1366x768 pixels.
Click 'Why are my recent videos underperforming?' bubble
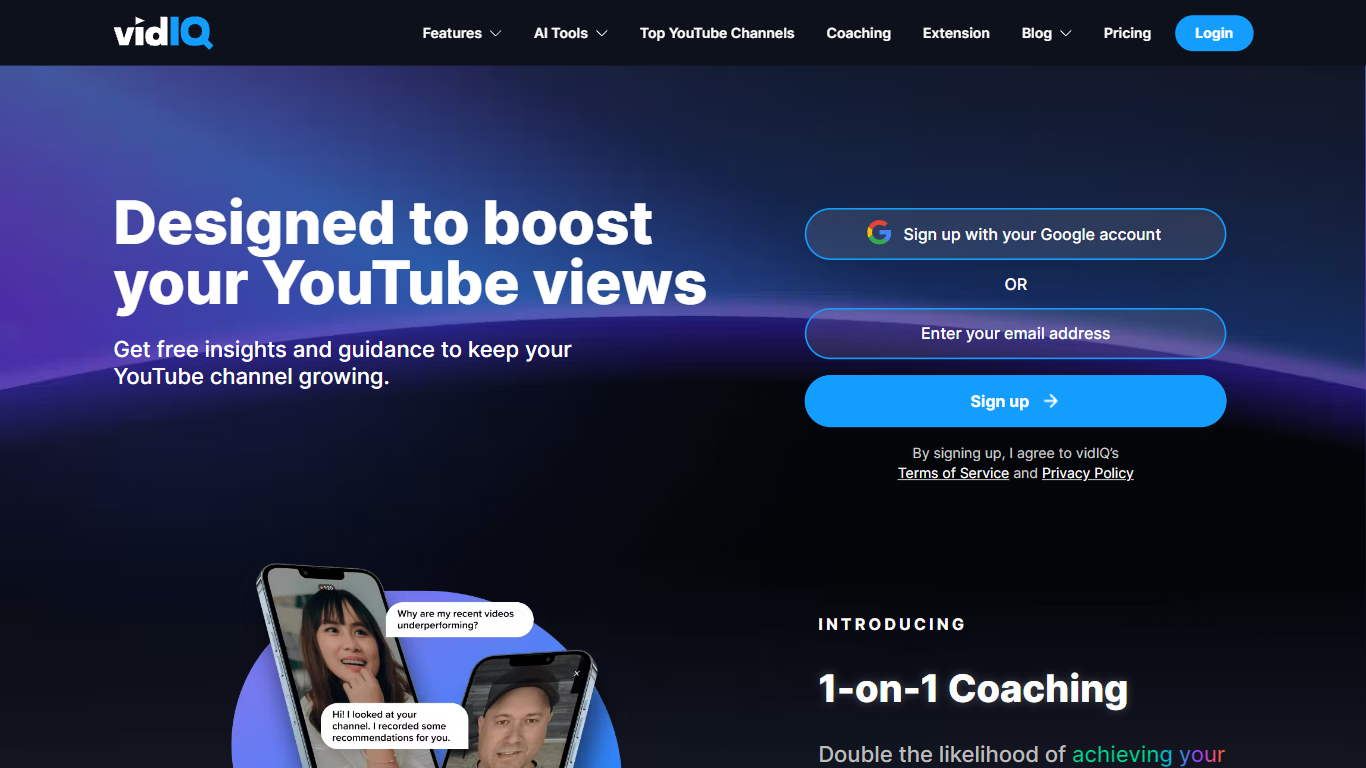459,620
